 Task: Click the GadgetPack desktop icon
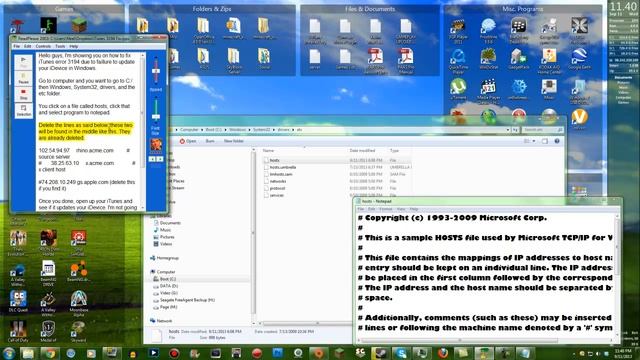tap(518, 59)
